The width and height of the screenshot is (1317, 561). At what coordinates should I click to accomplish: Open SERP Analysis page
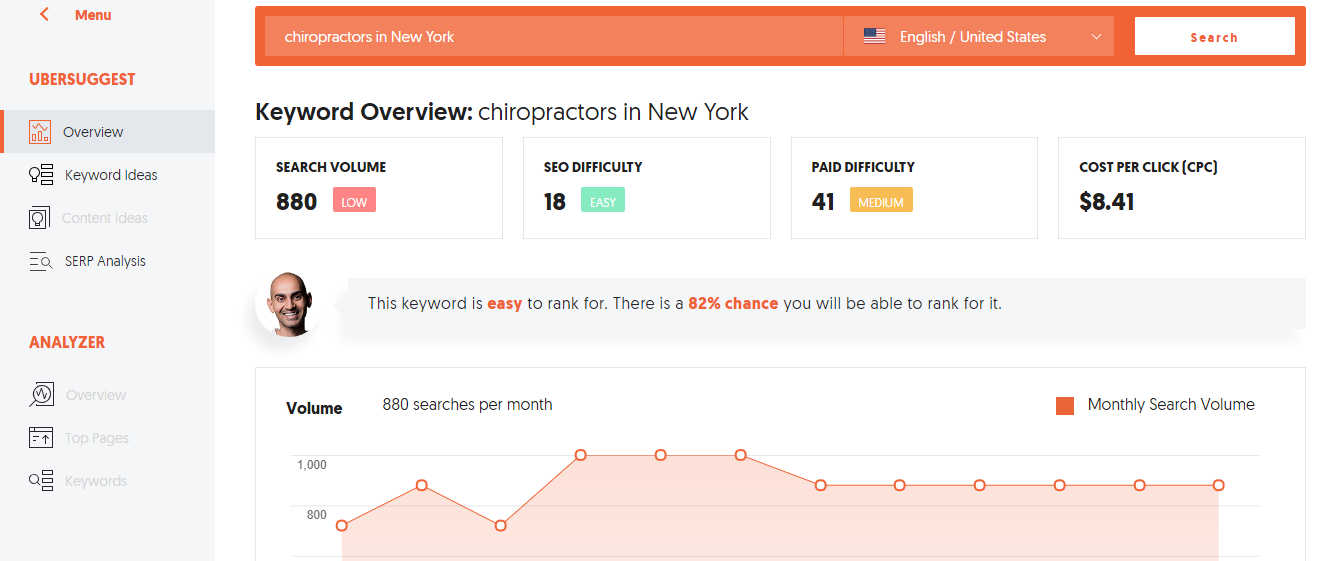(107, 261)
